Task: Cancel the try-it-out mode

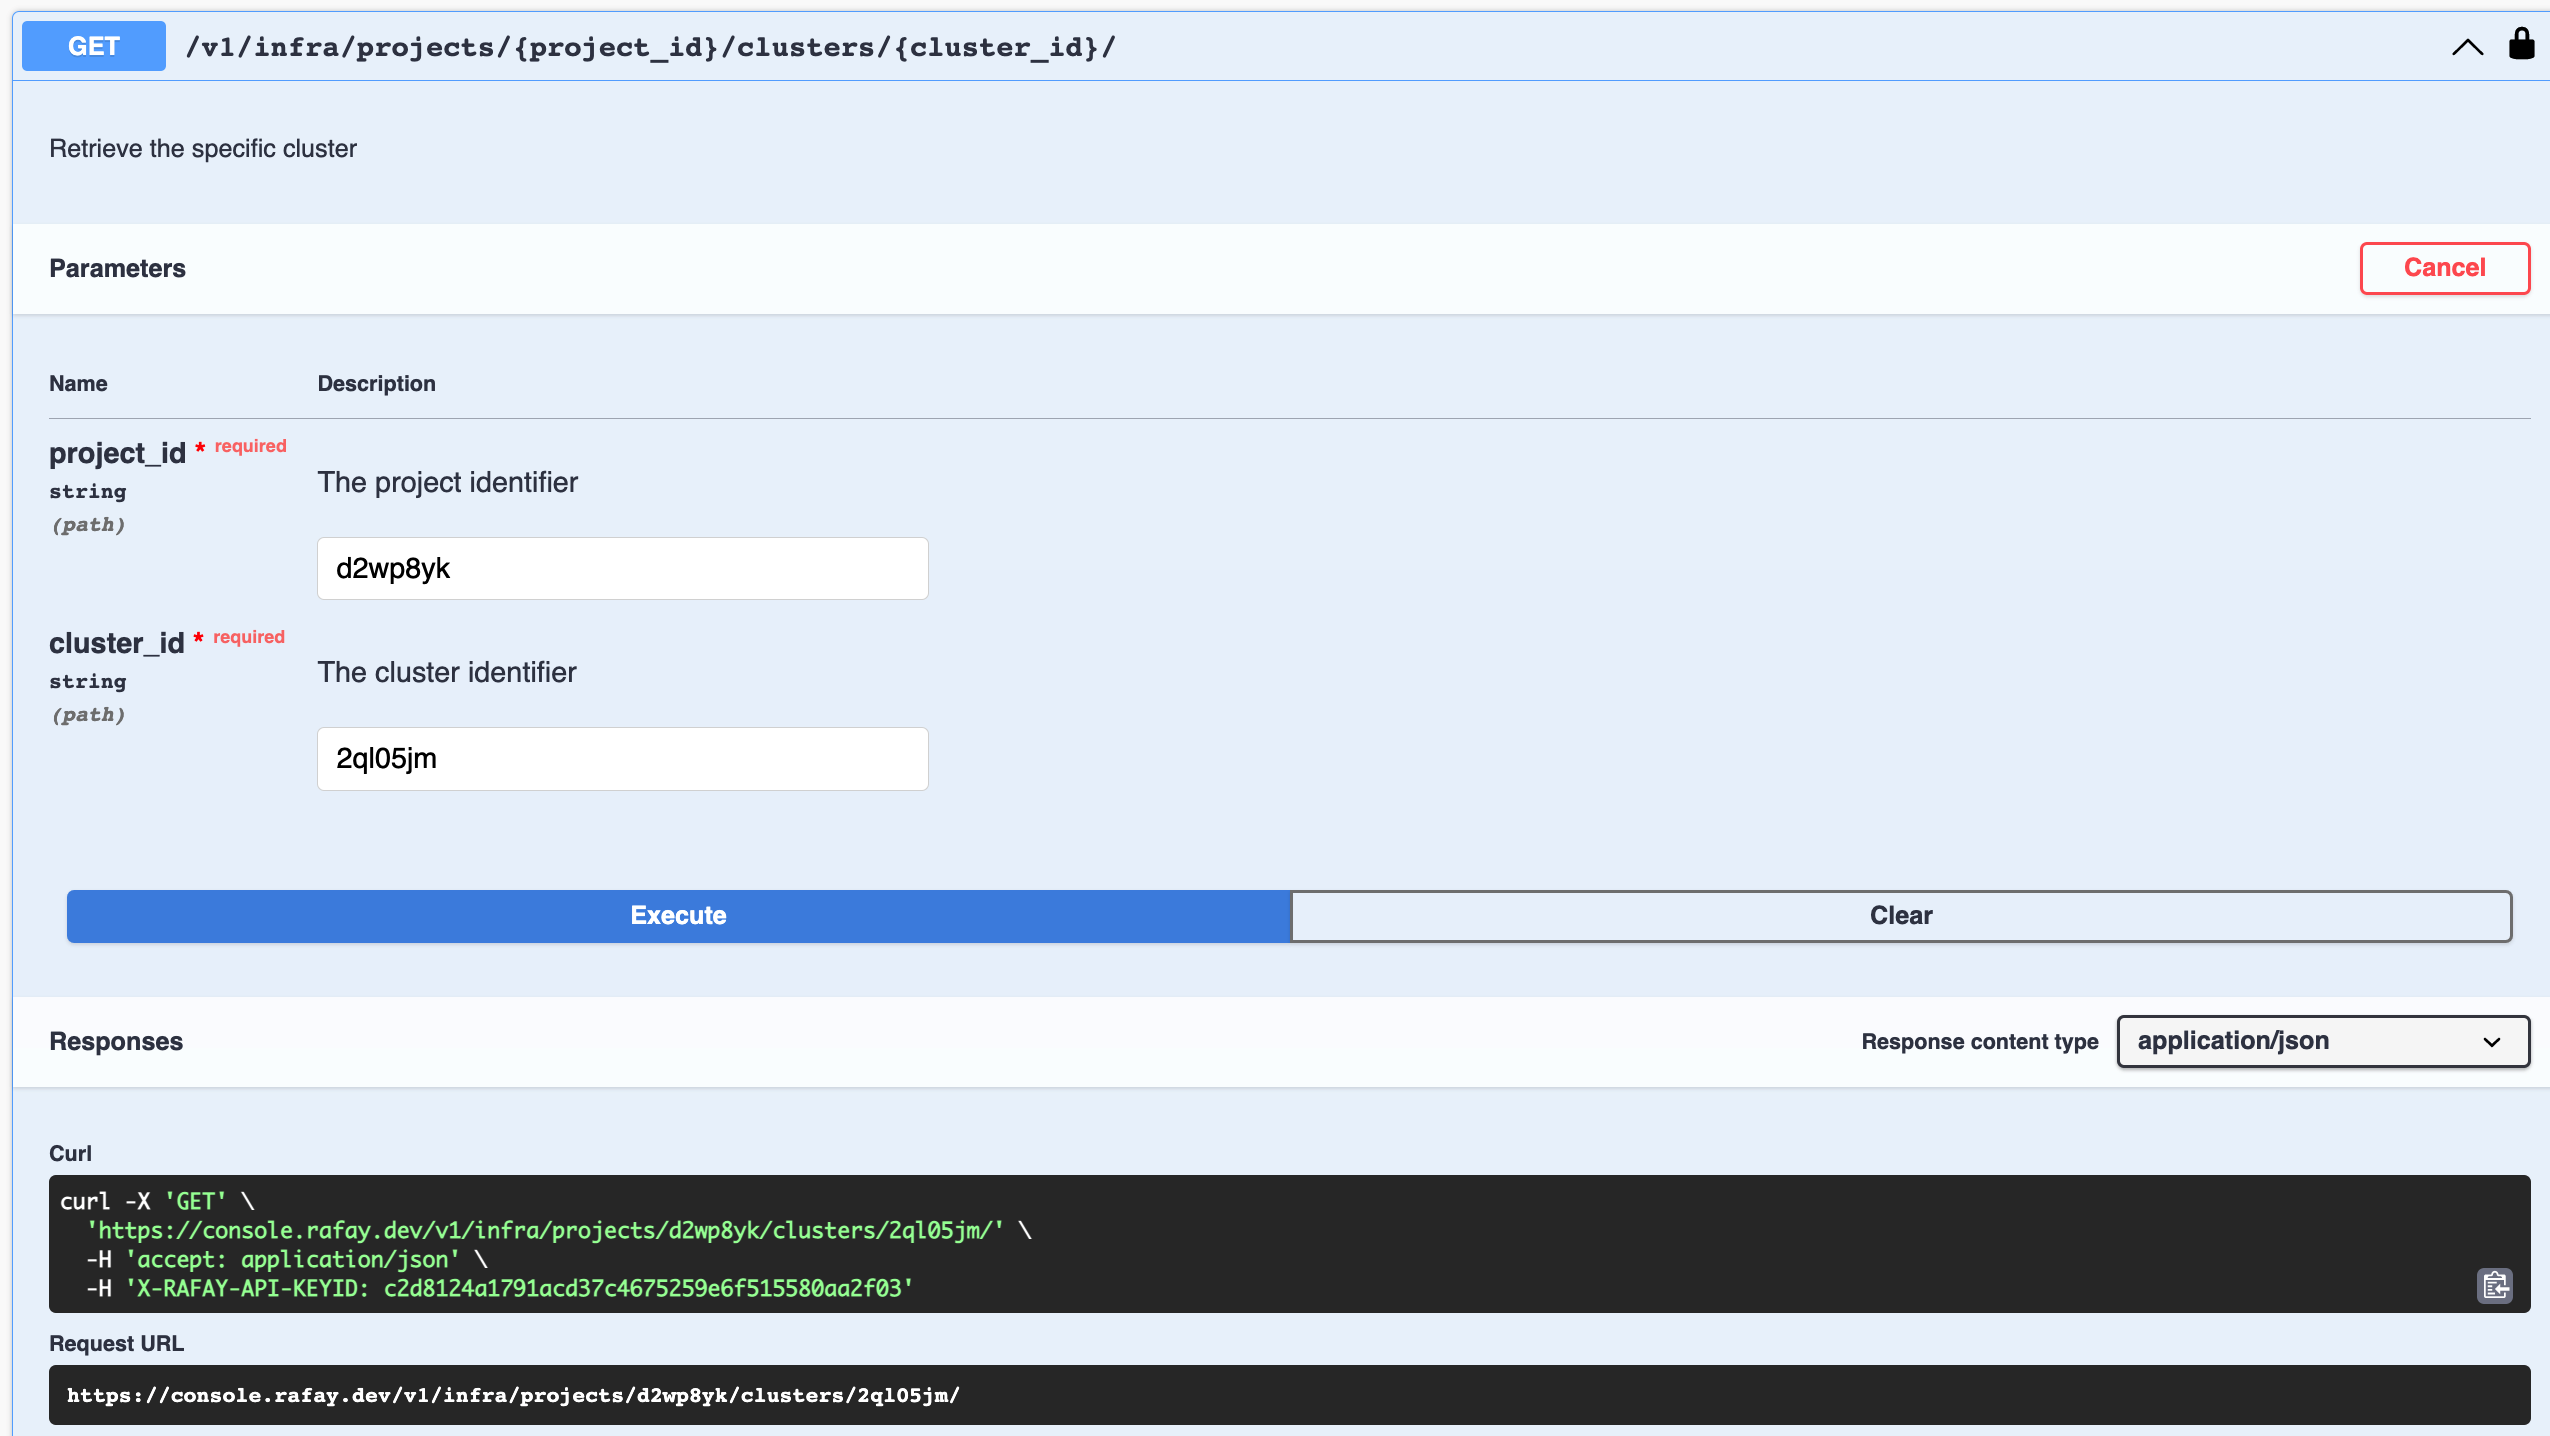Action: (2444, 268)
